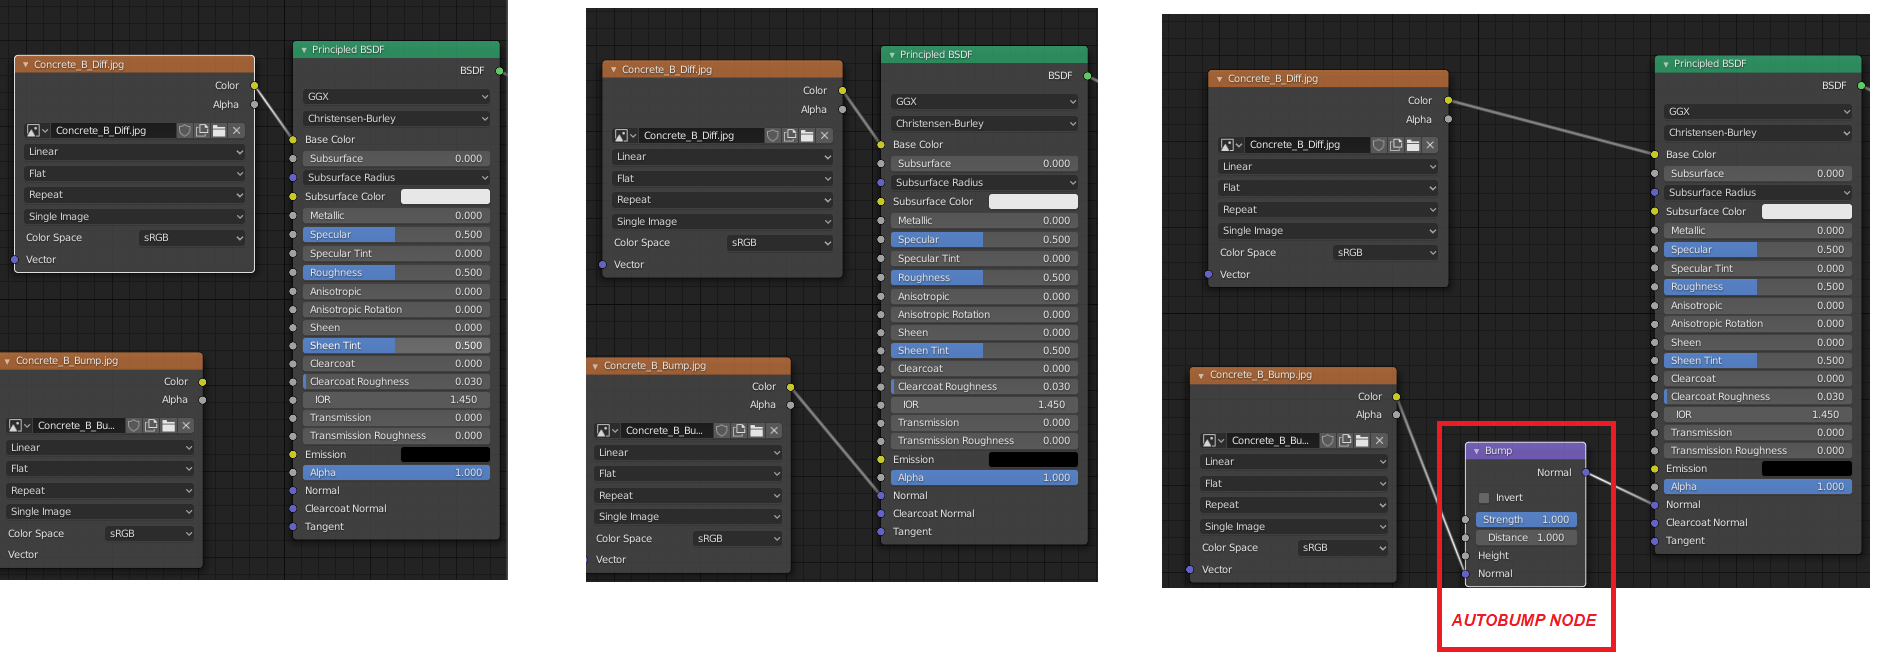Viewport: 1882px width, 662px height.
Task: Click new image icon in right screenshot's Concrete_B_Diff node
Action: (1396, 145)
